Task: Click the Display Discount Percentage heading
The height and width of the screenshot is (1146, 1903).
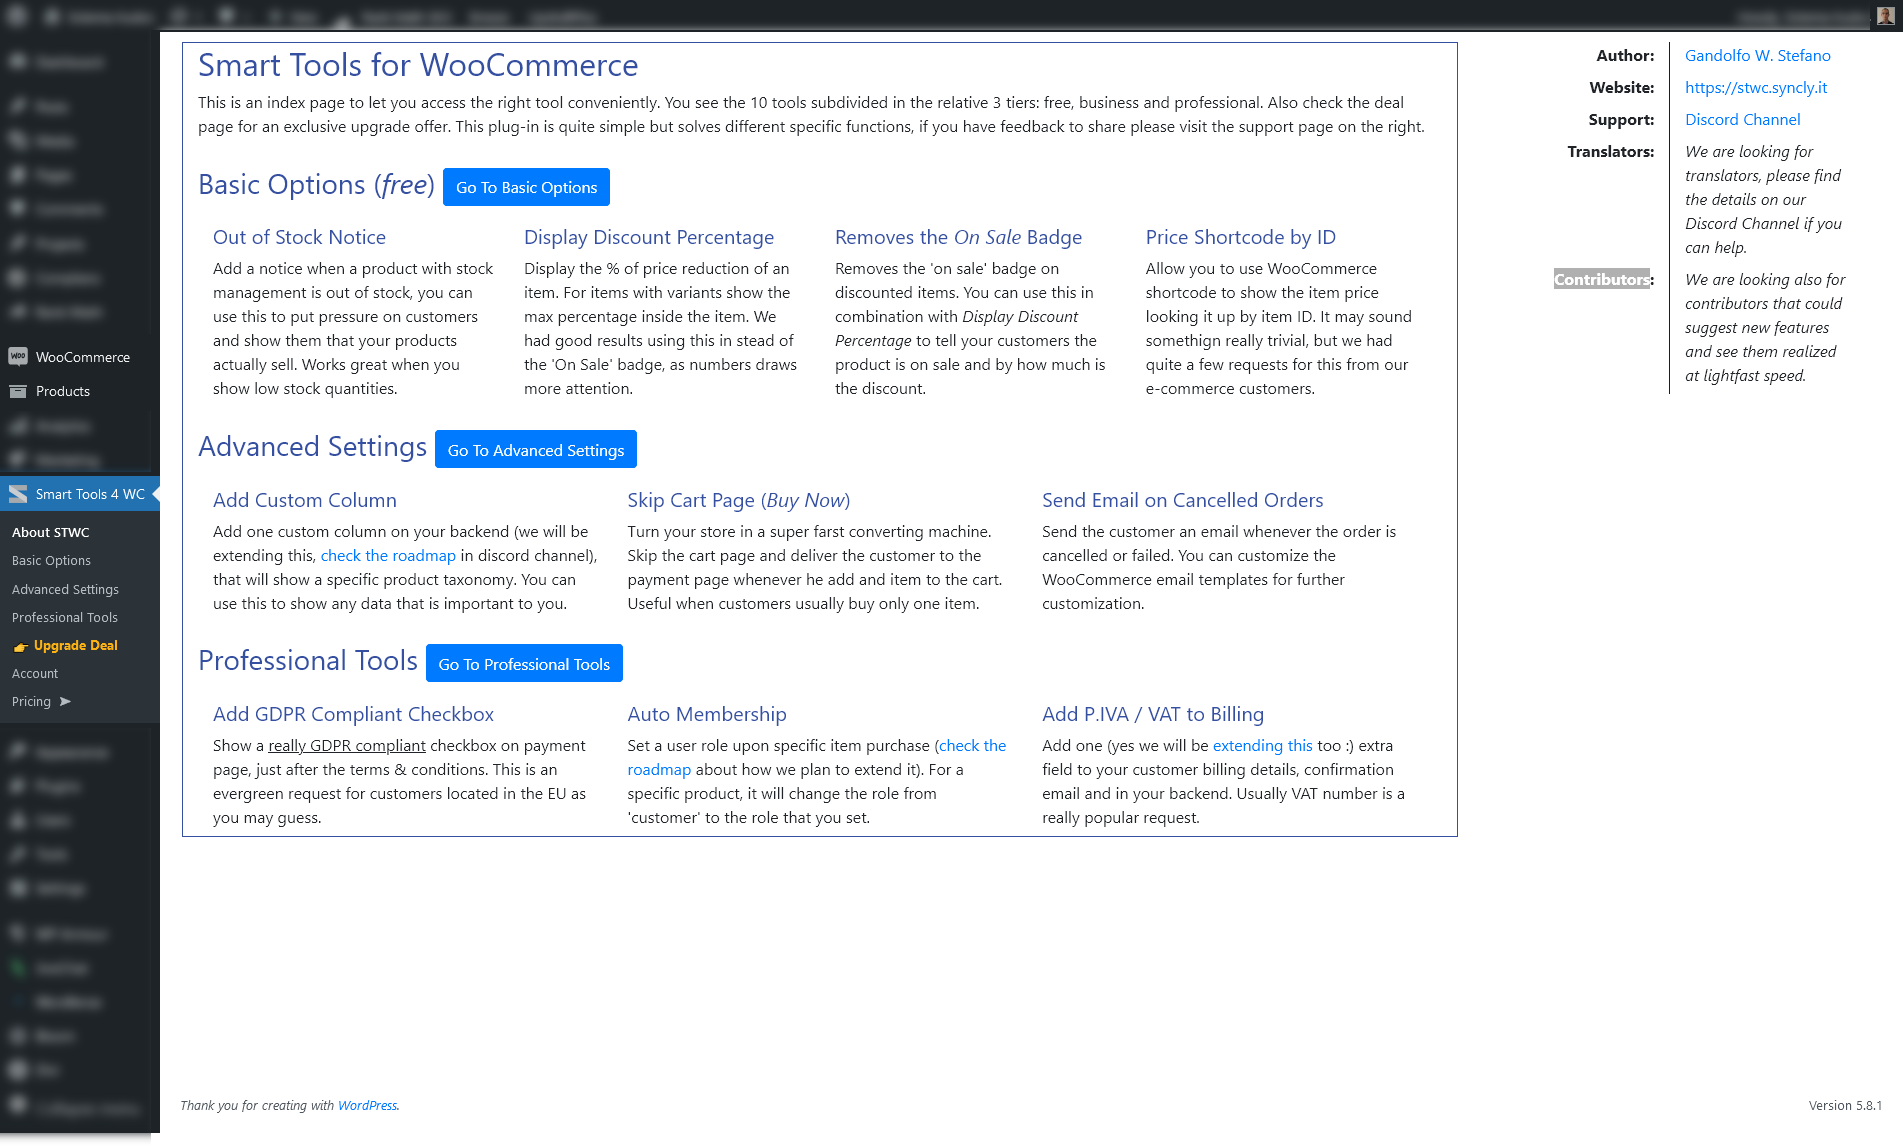Action: tap(649, 238)
